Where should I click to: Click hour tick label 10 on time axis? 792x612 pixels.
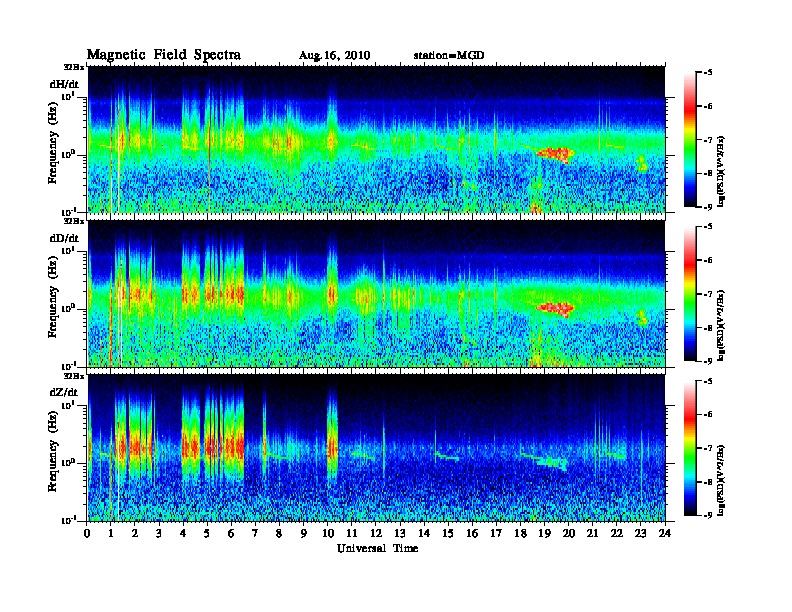(327, 534)
